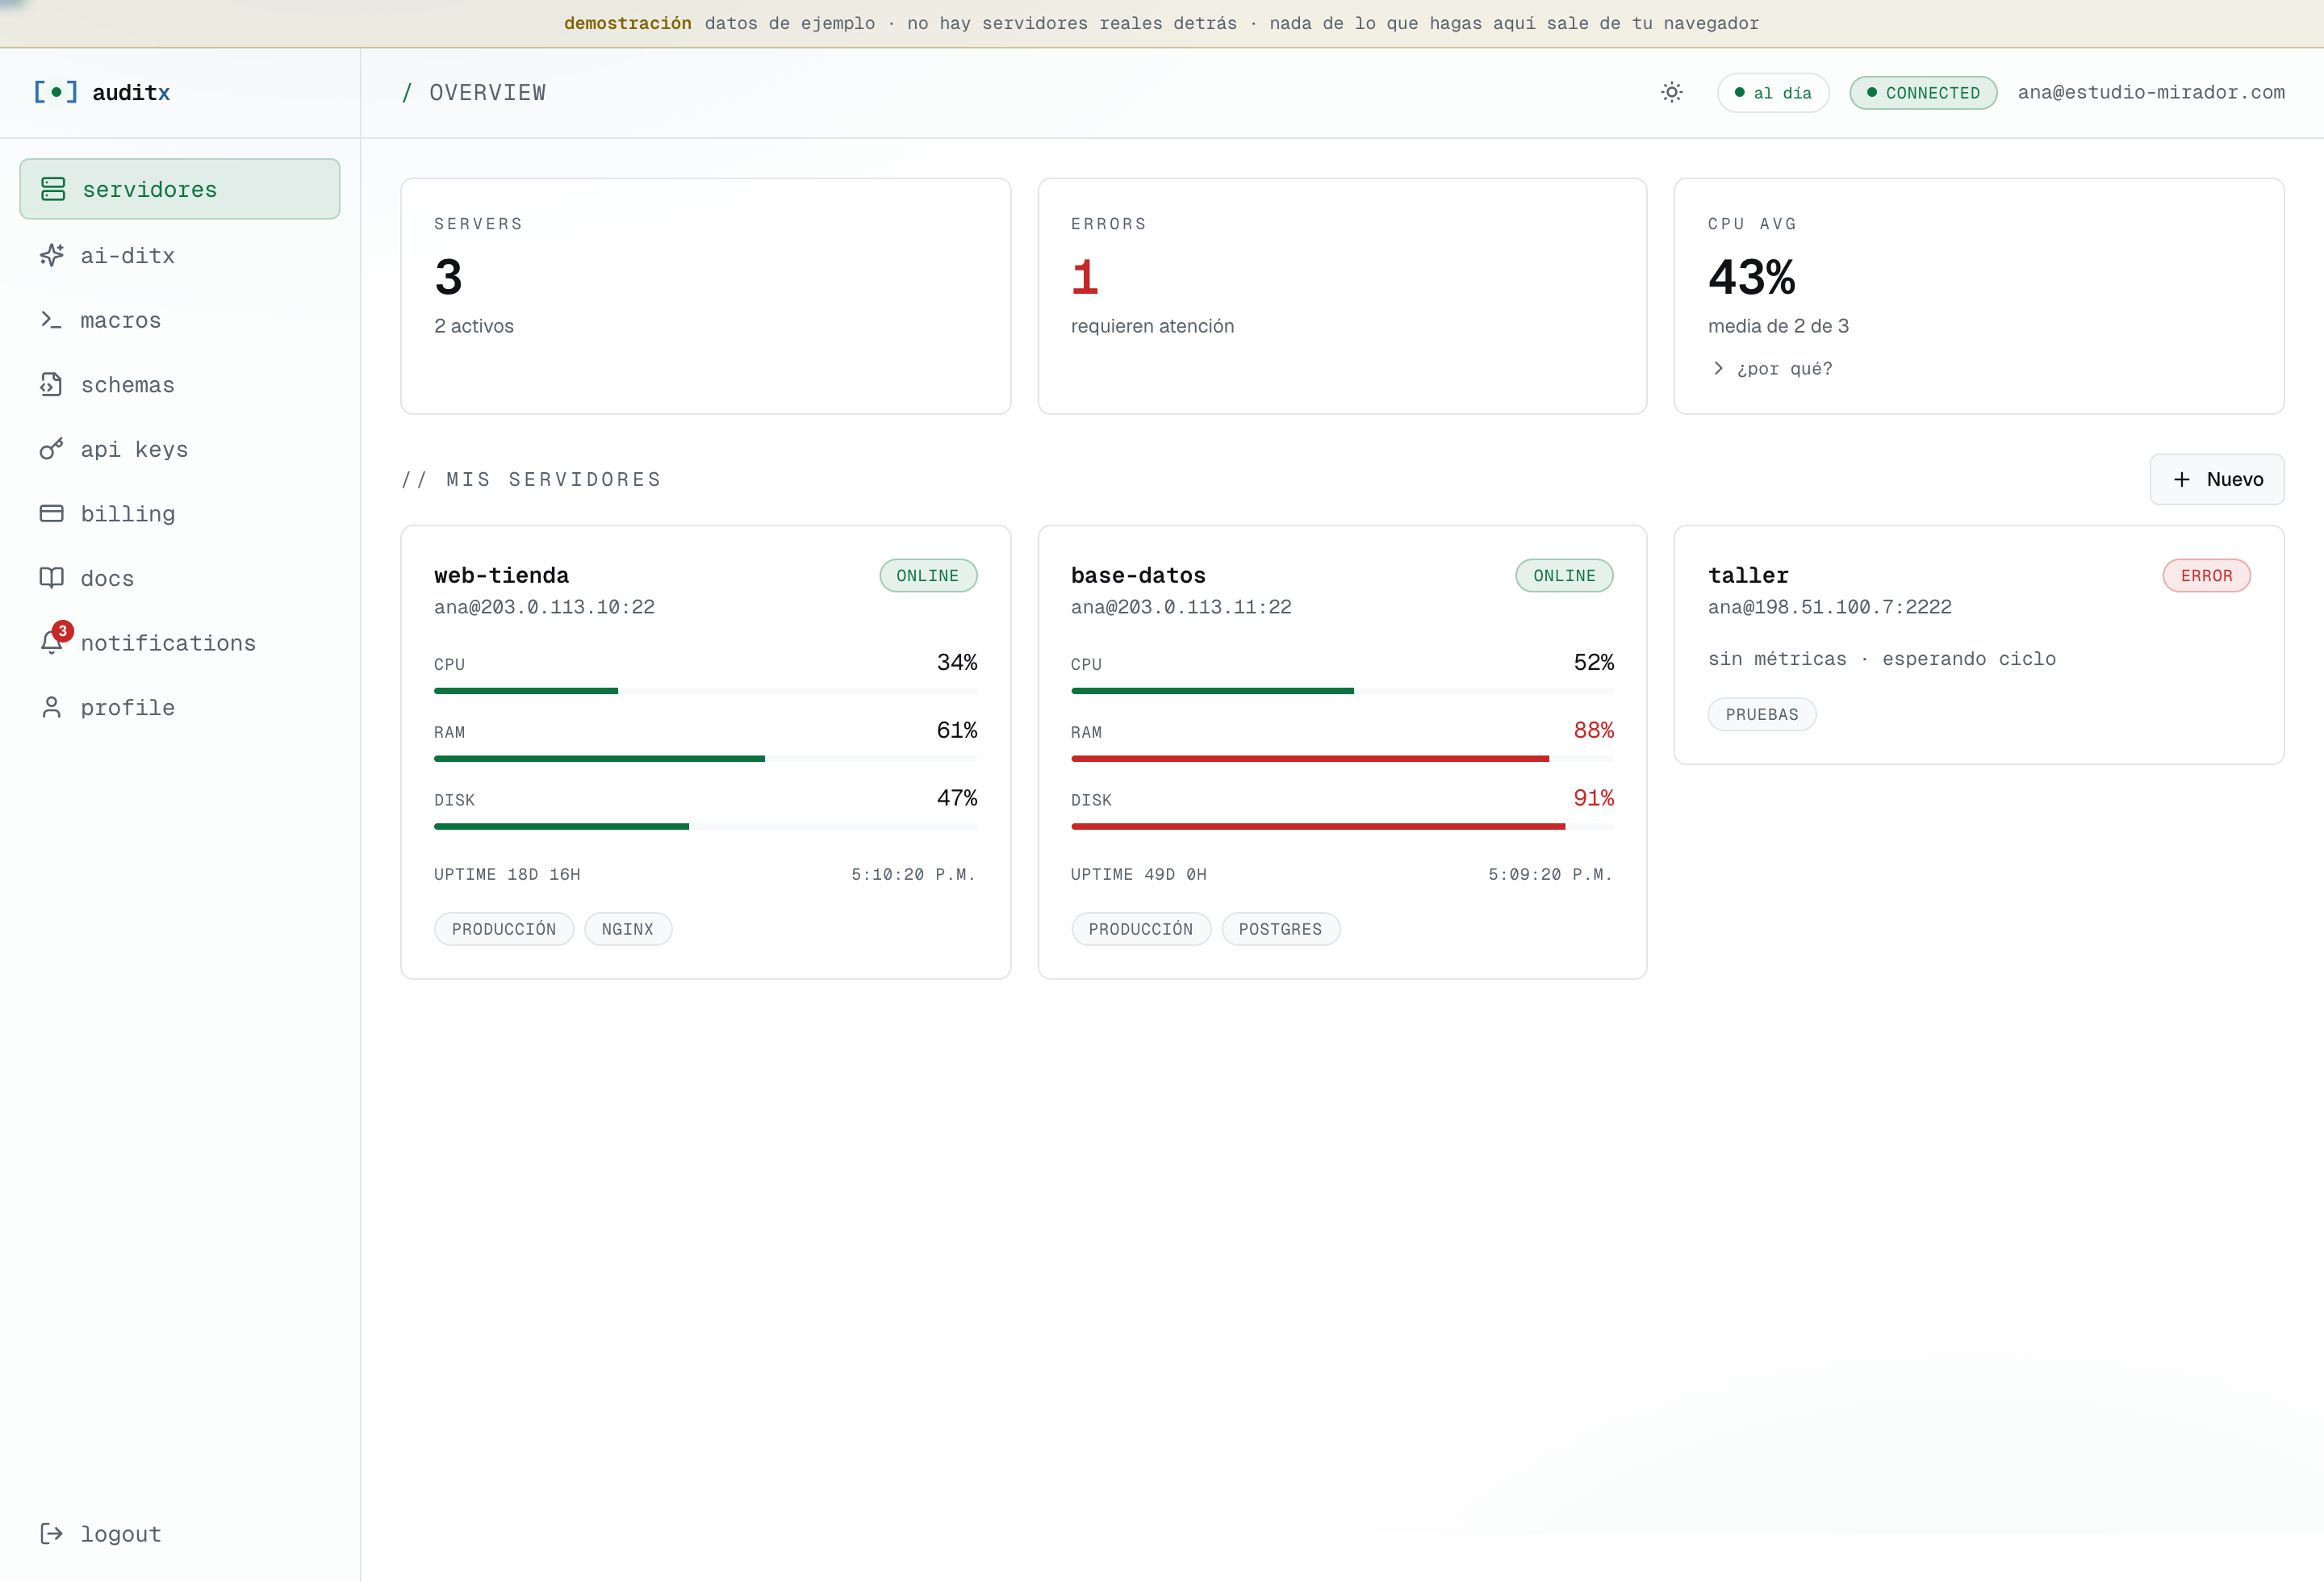This screenshot has height=1582, width=2324.
Task: Toggle the light/dark theme sun icon
Action: click(x=1671, y=92)
